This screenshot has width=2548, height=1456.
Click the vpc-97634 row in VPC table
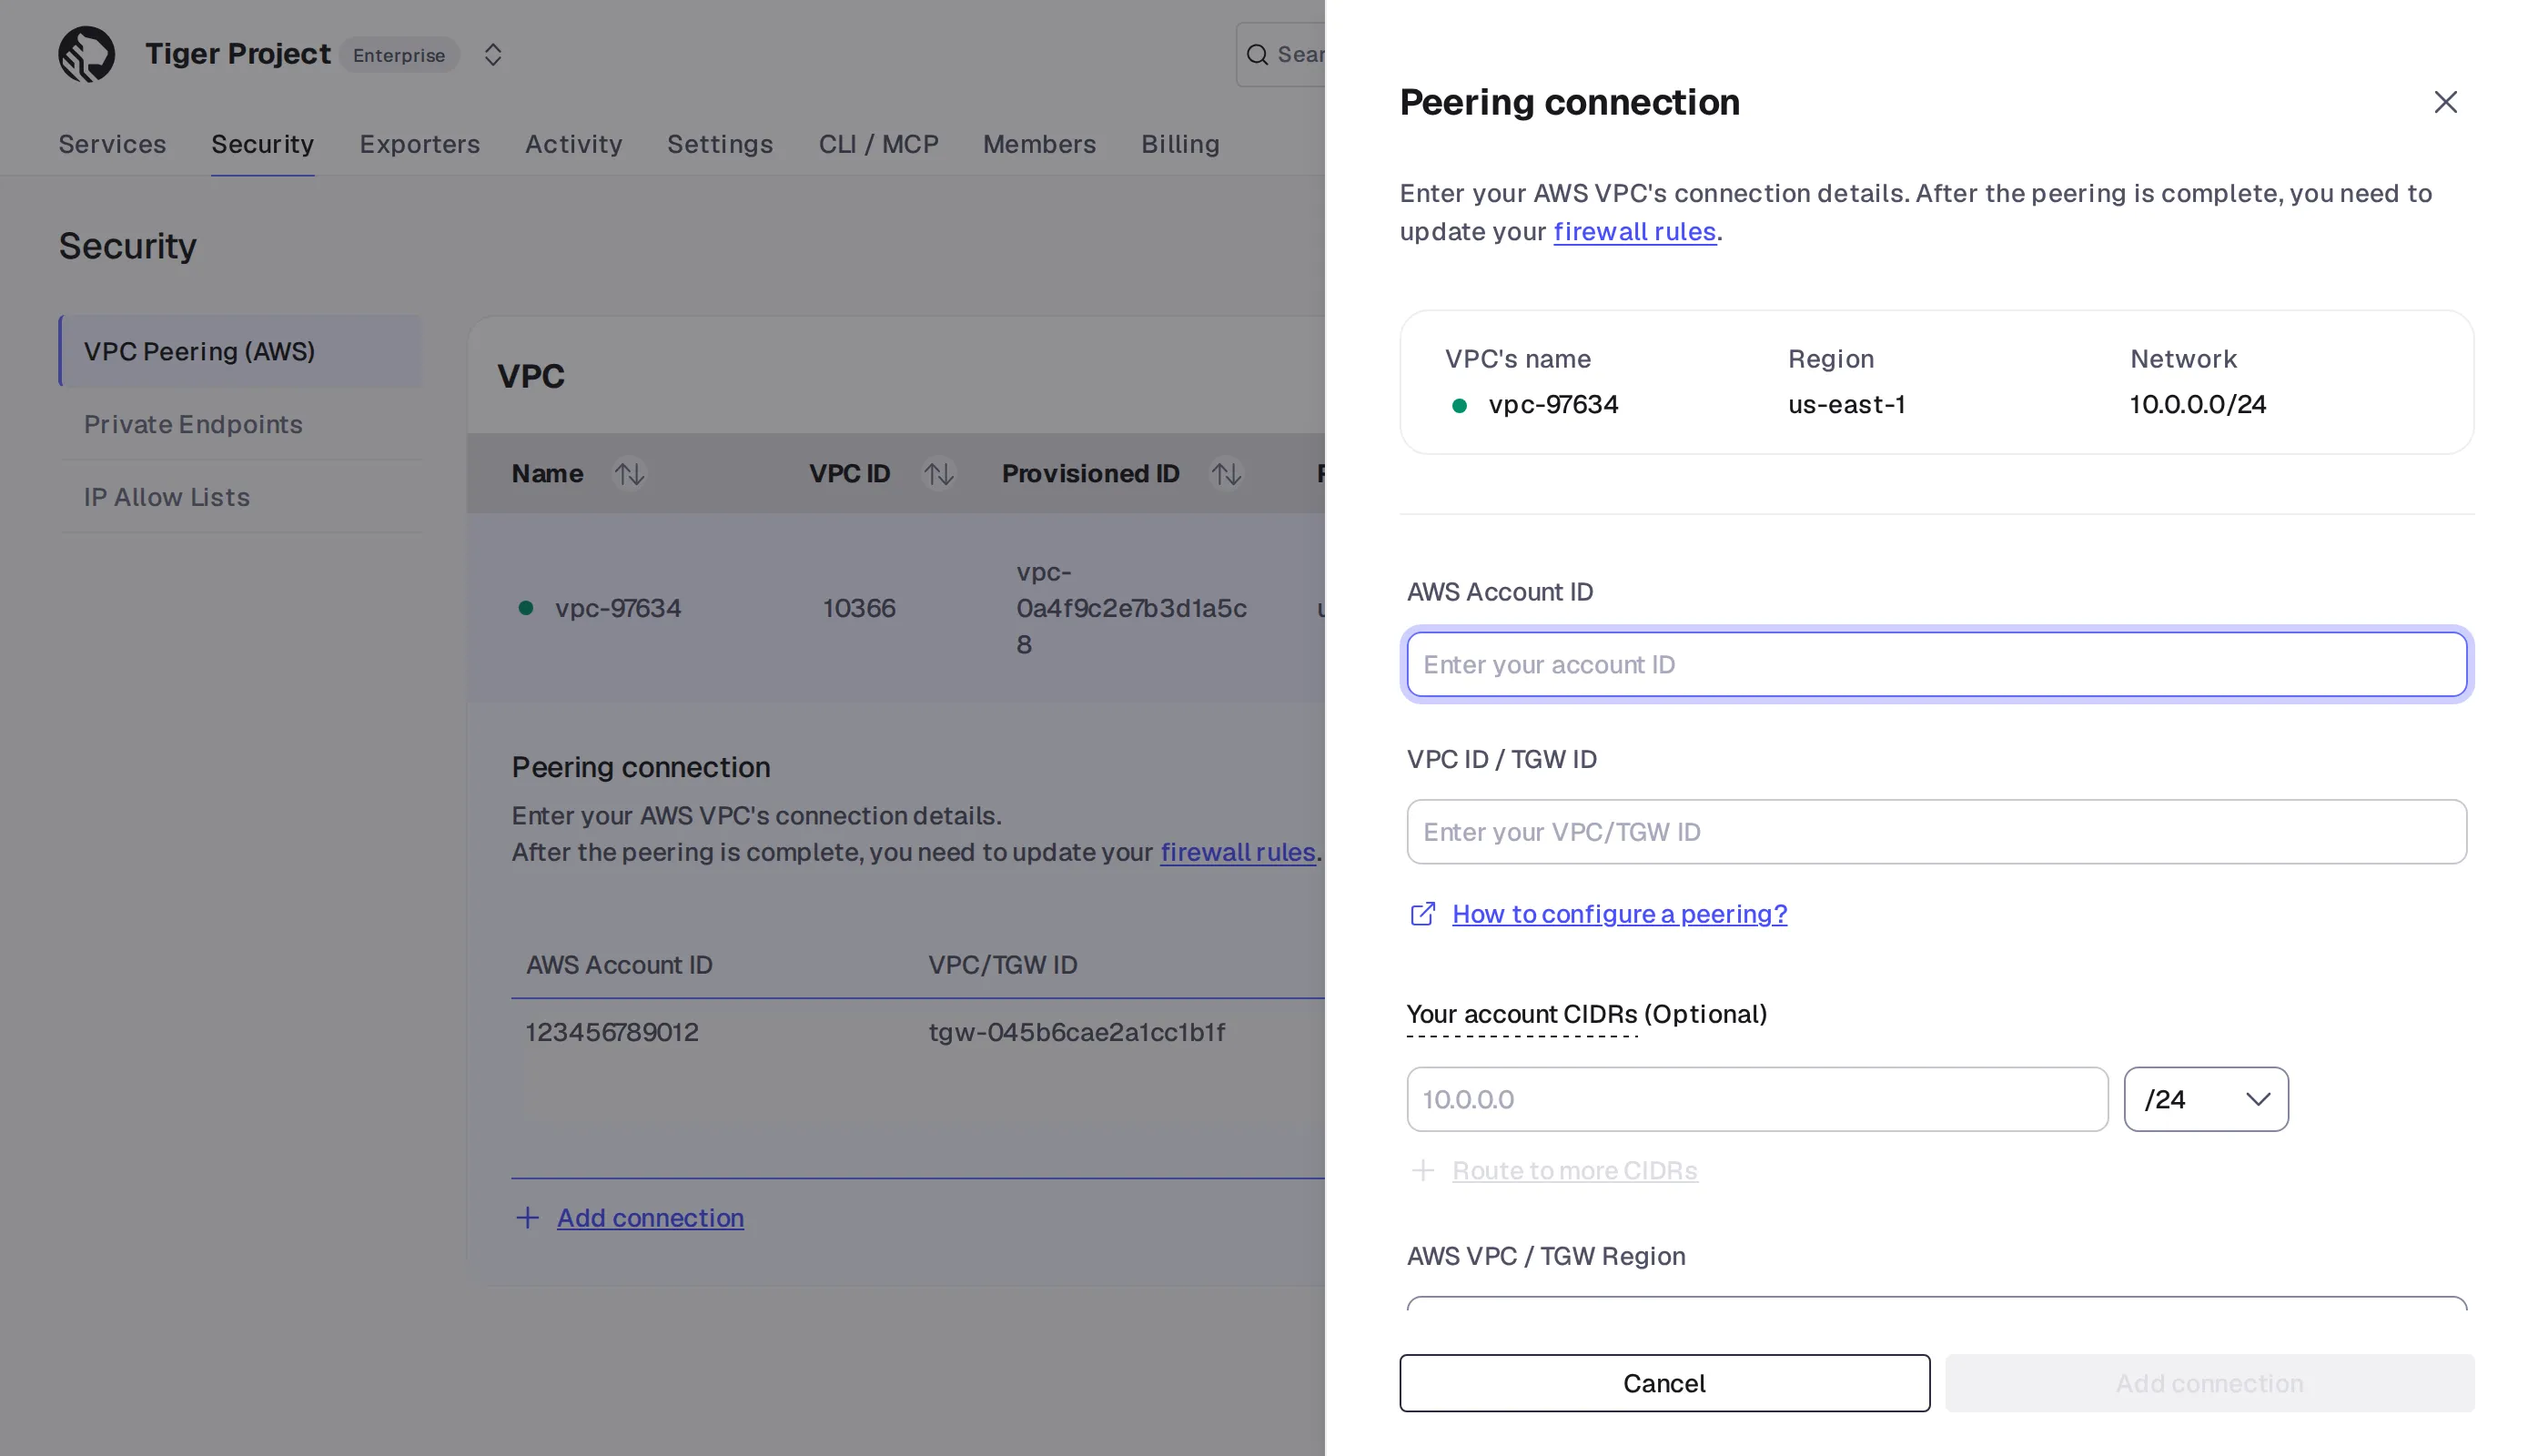click(896, 608)
